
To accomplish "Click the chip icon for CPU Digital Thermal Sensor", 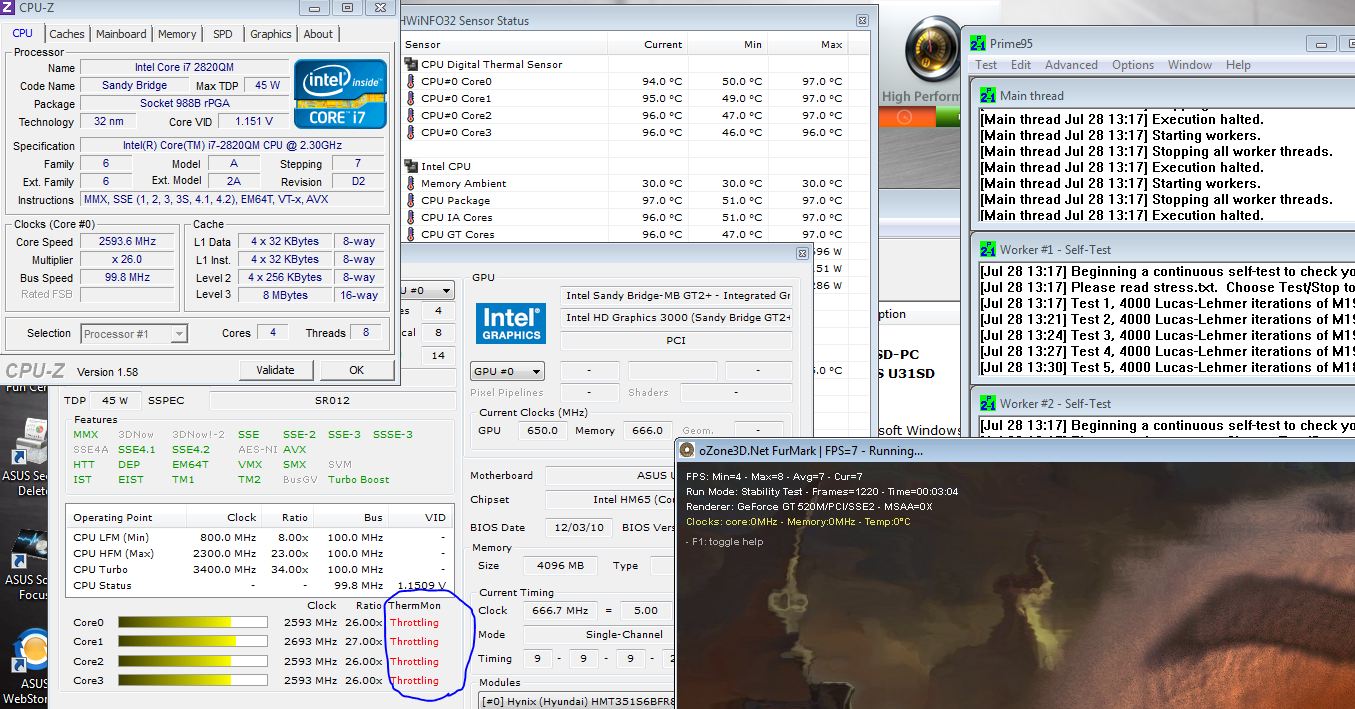I will coord(410,64).
